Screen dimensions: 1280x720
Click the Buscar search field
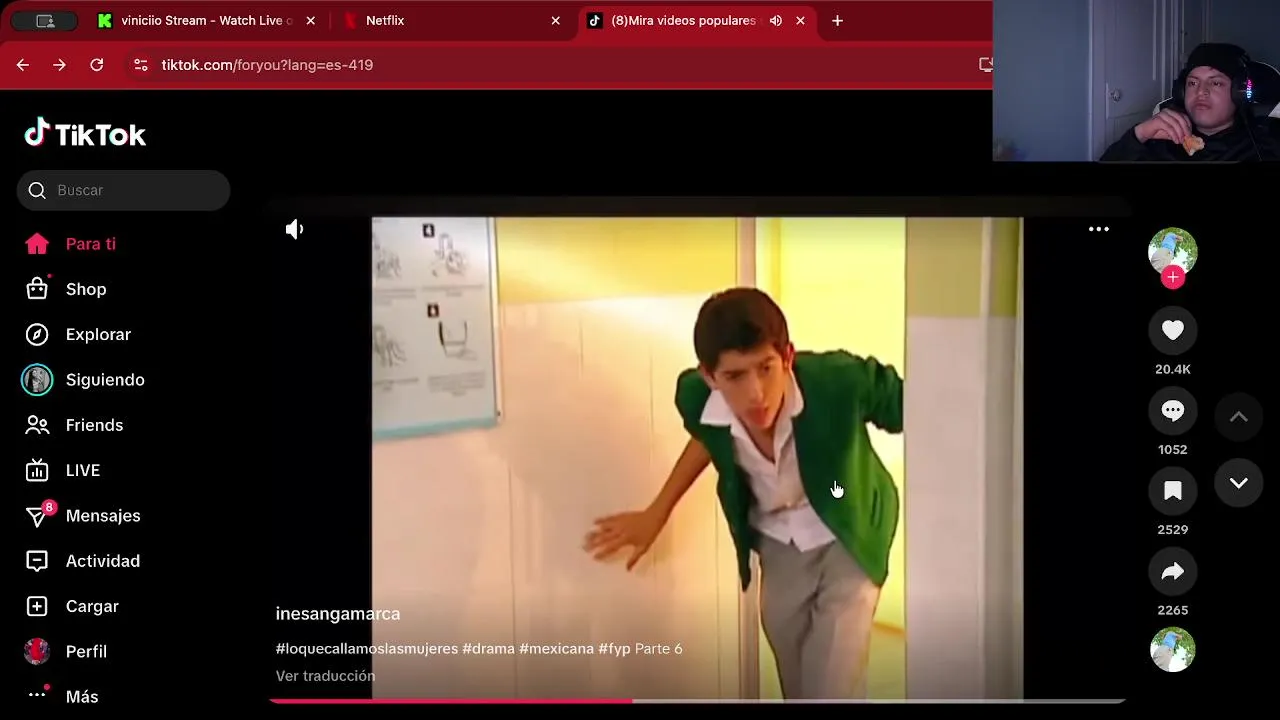click(x=123, y=190)
